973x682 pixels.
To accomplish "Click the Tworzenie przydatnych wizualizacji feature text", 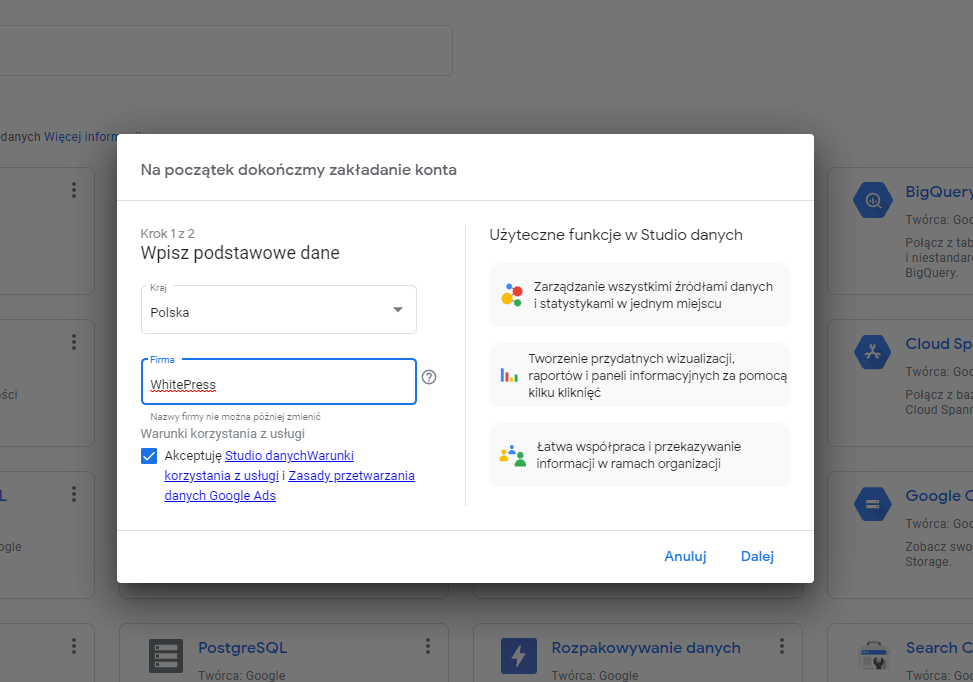I will 657,375.
